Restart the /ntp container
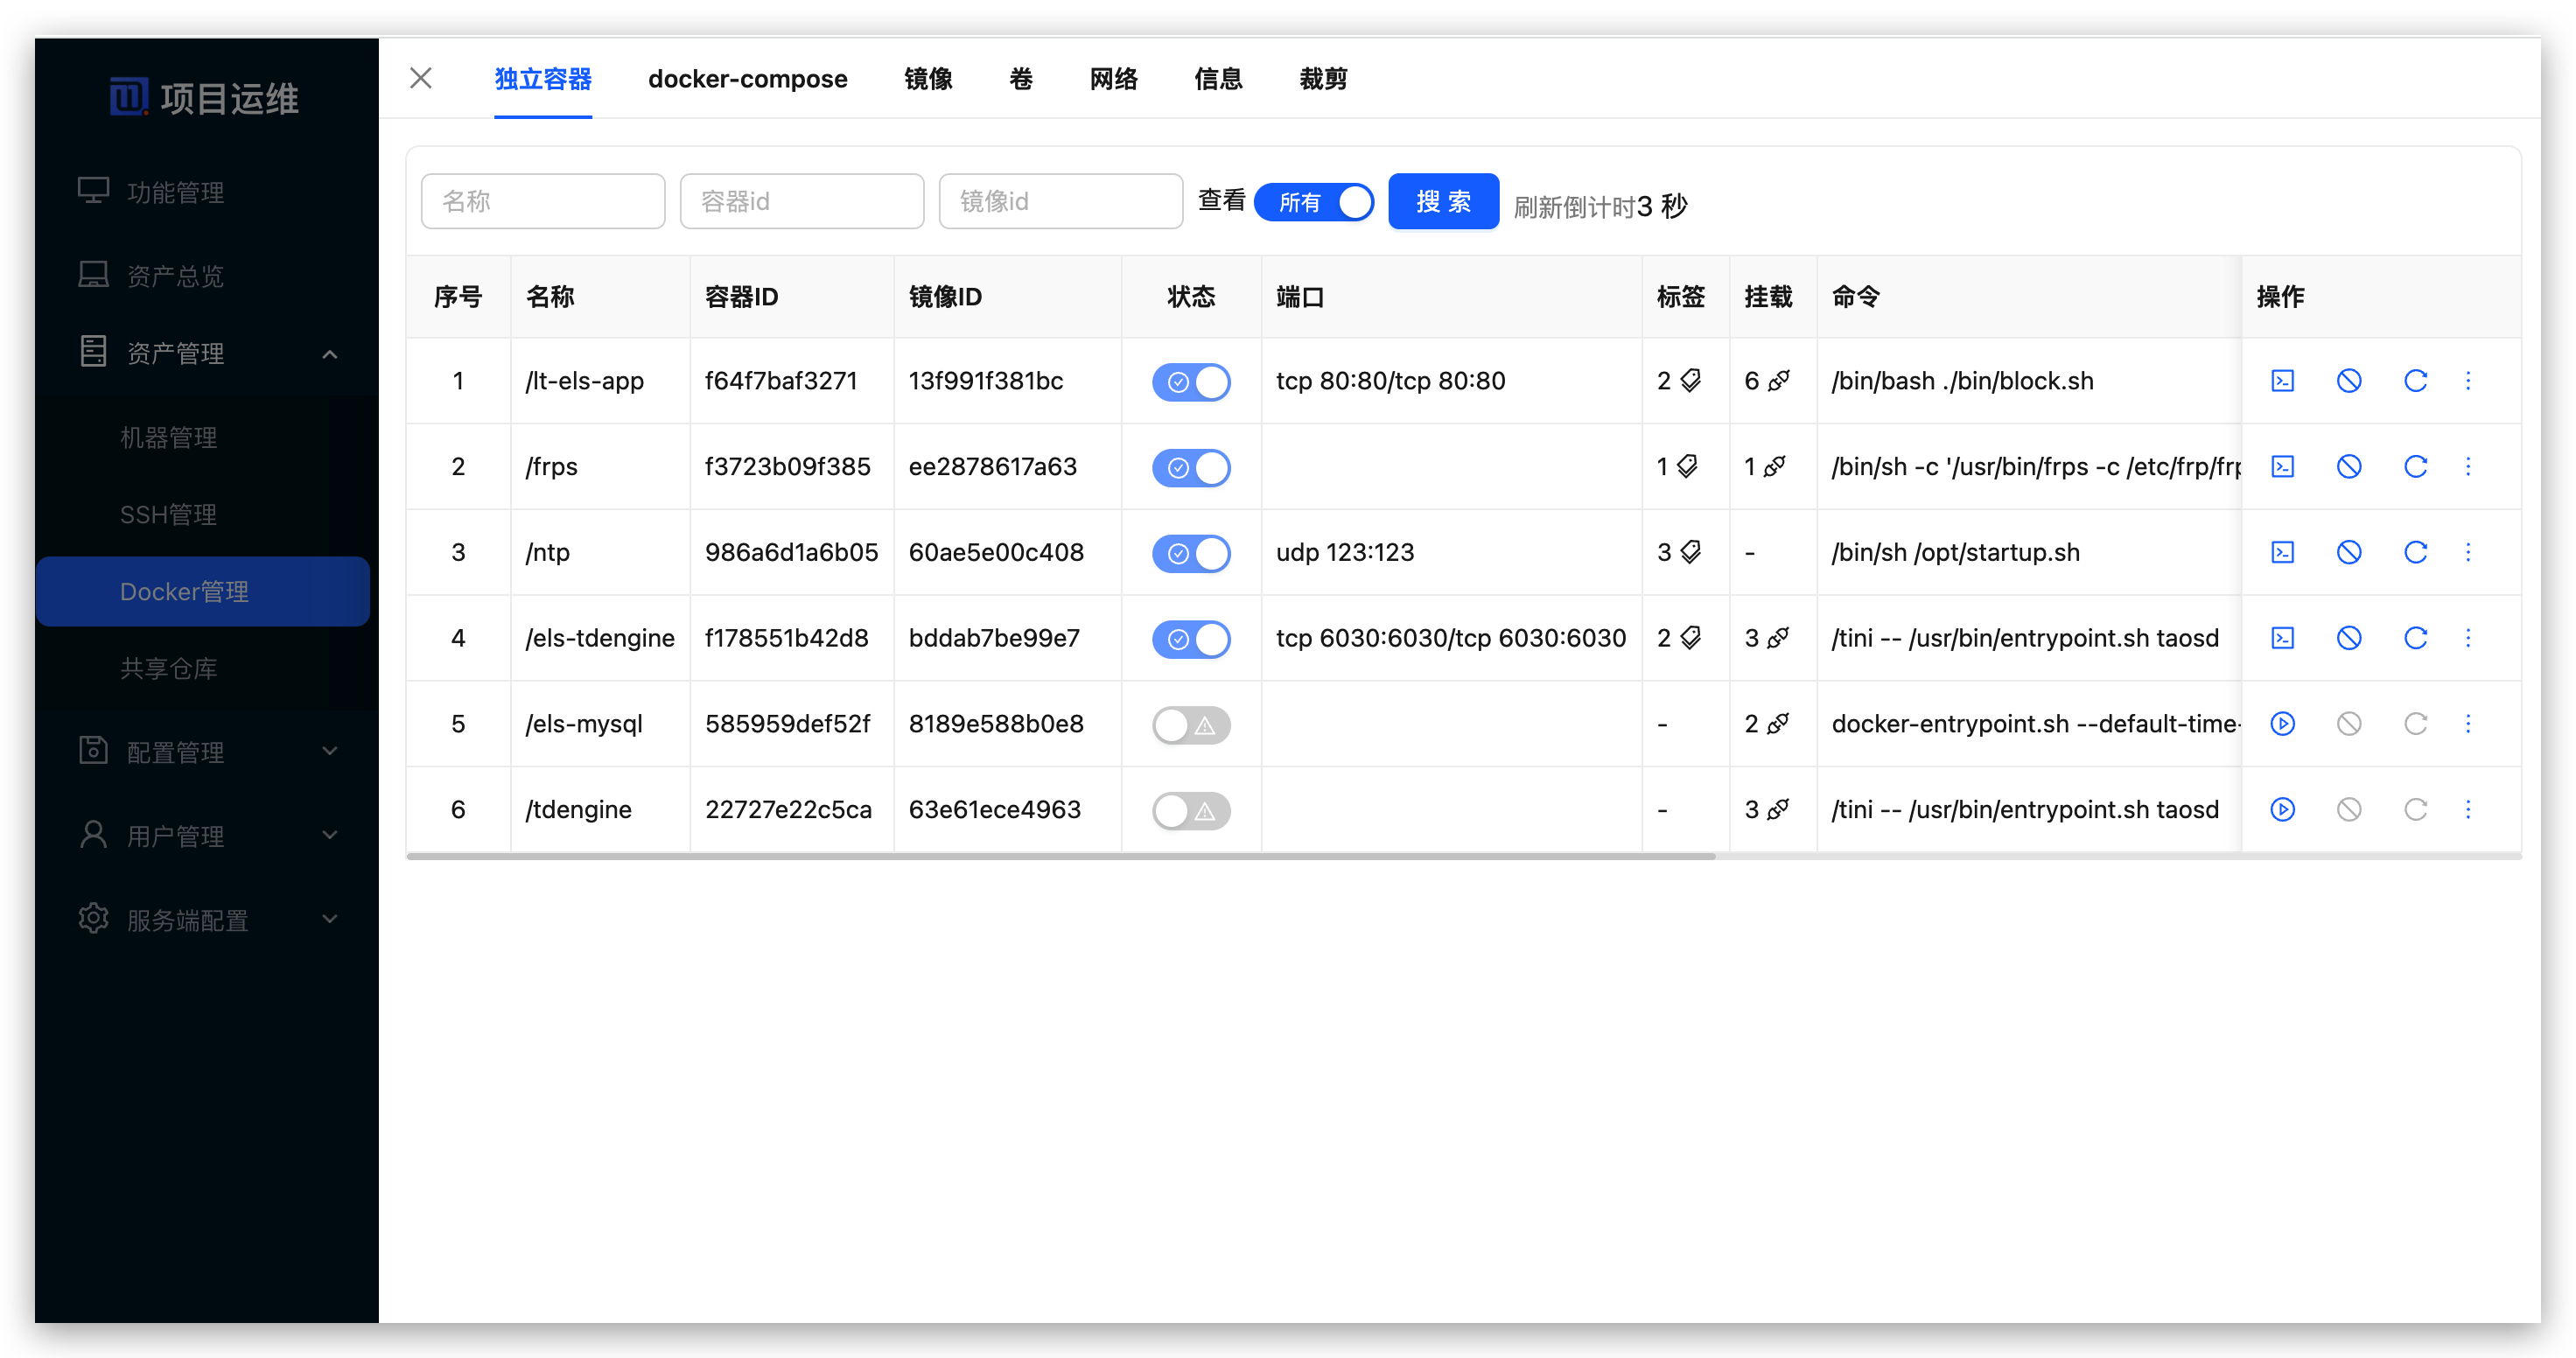 coord(2415,553)
